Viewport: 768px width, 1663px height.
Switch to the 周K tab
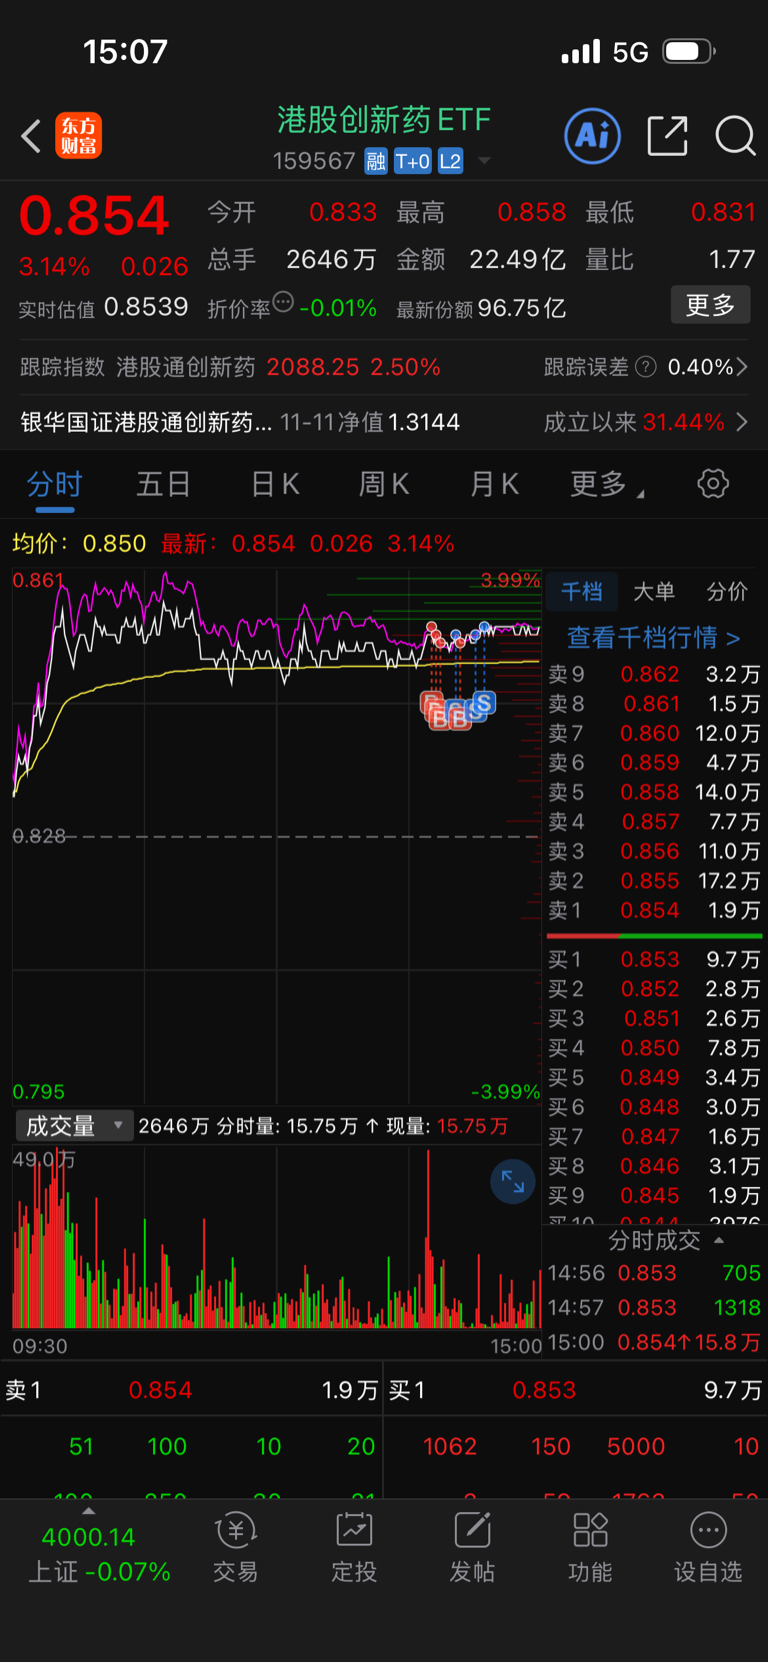pos(384,485)
